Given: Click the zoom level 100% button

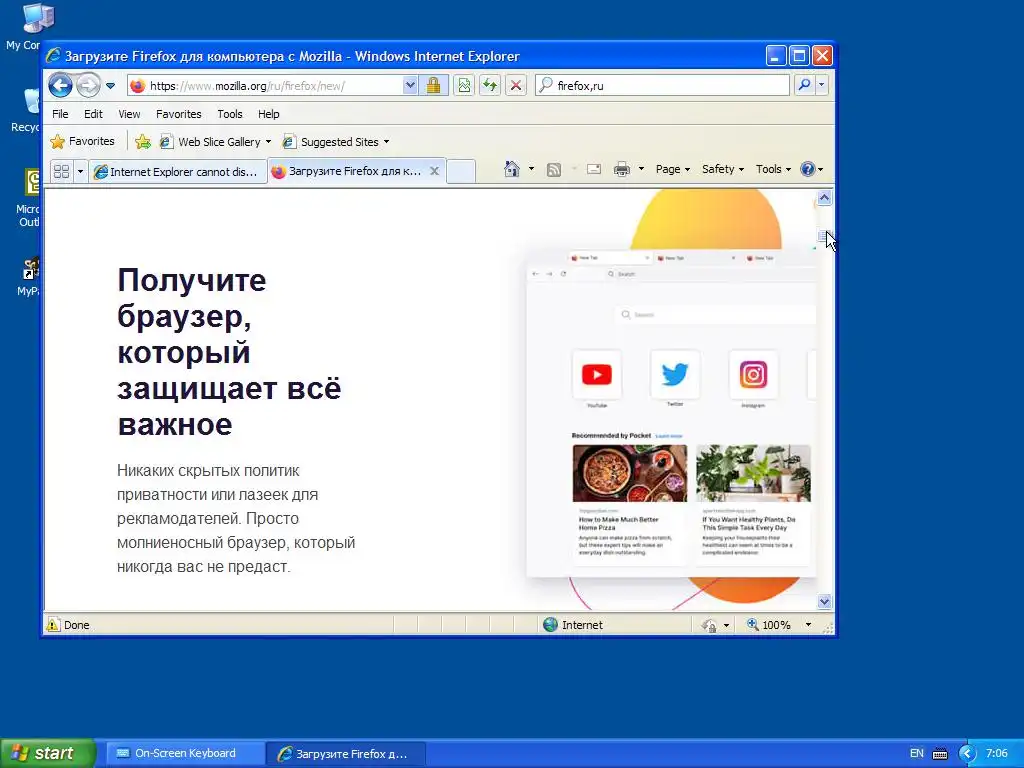Looking at the screenshot, I should click(x=769, y=625).
